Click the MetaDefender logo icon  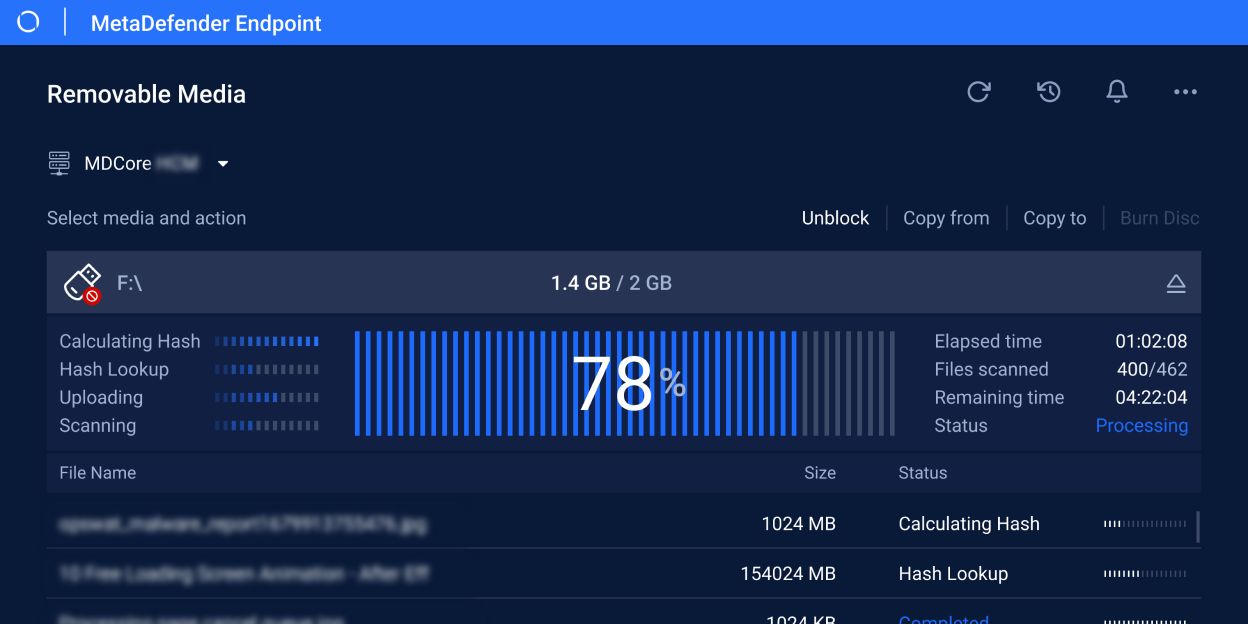tap(28, 22)
